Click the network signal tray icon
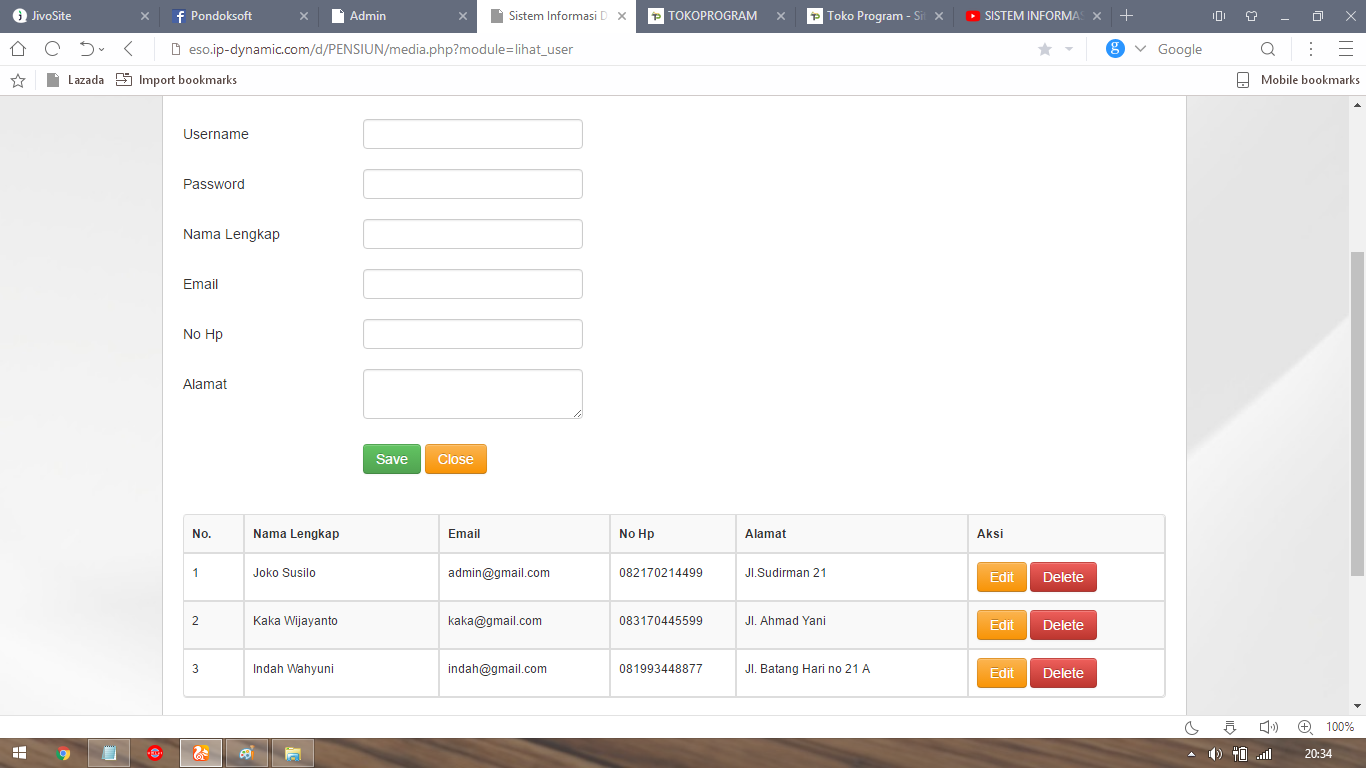The height and width of the screenshot is (768, 1366). pos(1264,754)
